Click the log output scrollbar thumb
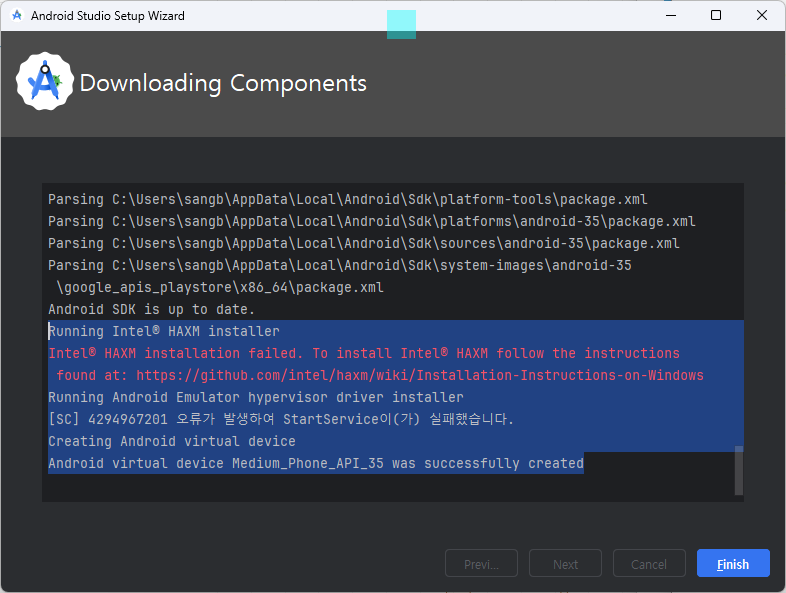786x593 pixels. (738, 470)
